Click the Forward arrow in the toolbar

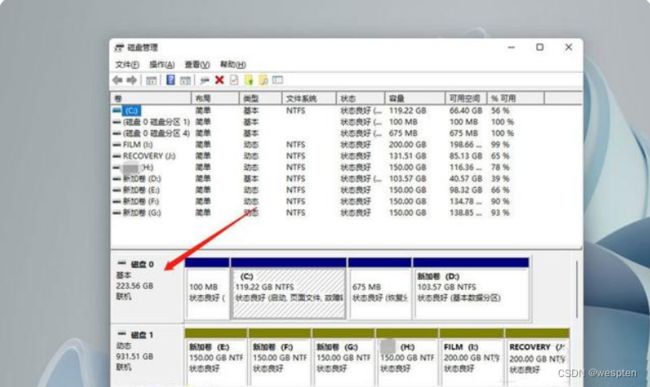click(132, 80)
